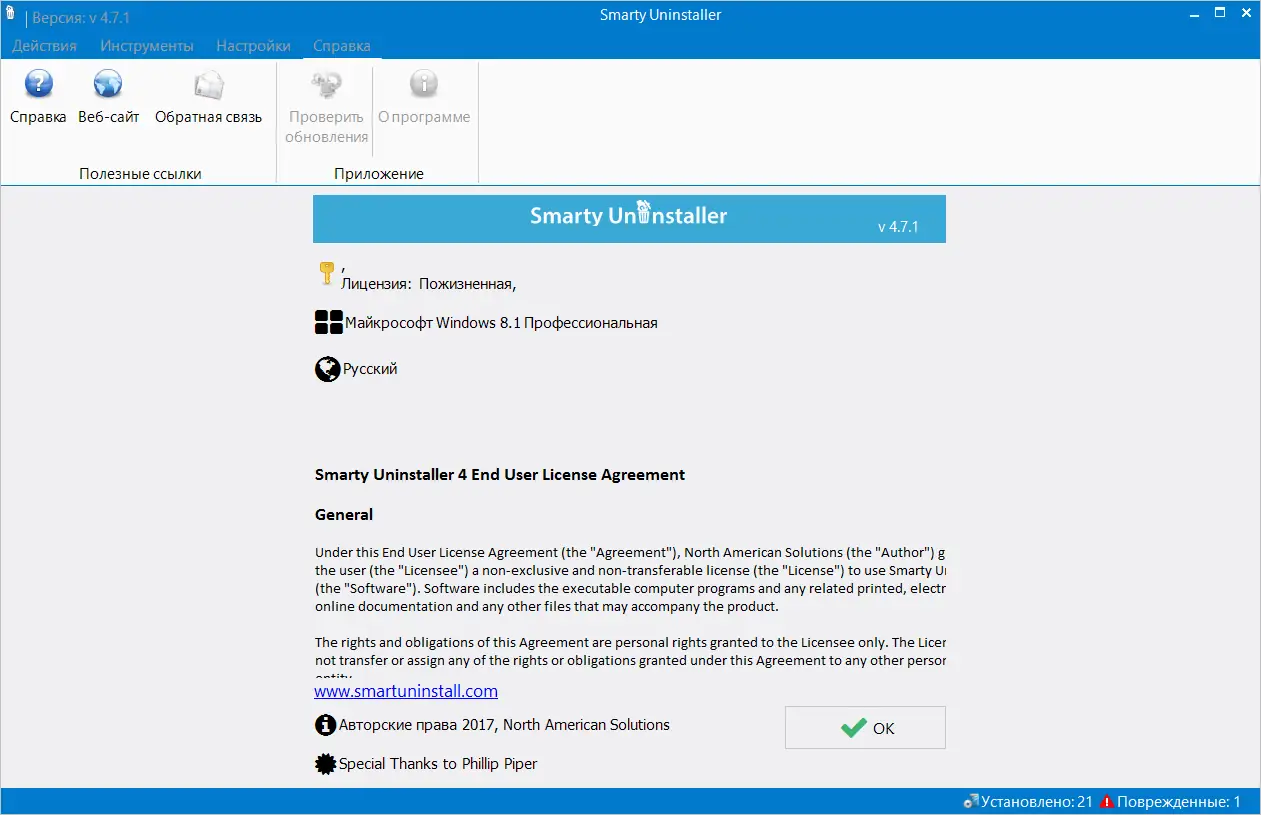Open the Справка help icon
The width and height of the screenshot is (1261, 815).
tap(38, 86)
